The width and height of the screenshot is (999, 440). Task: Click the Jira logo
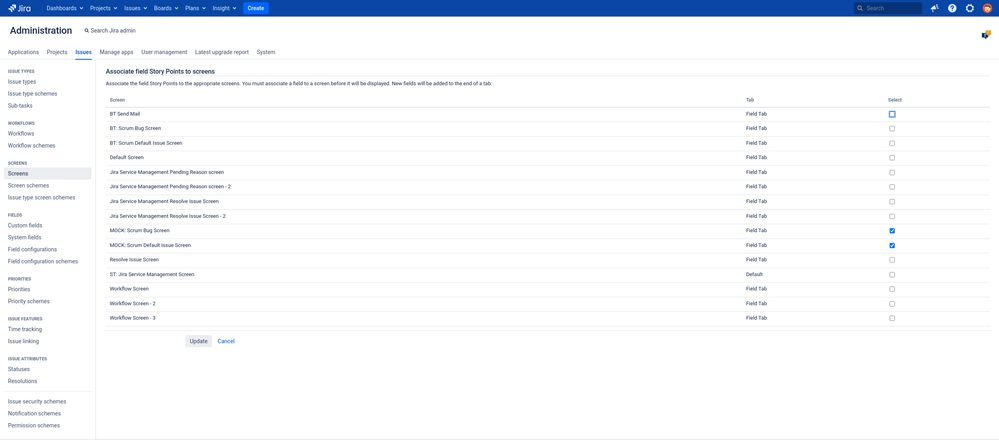point(19,8)
